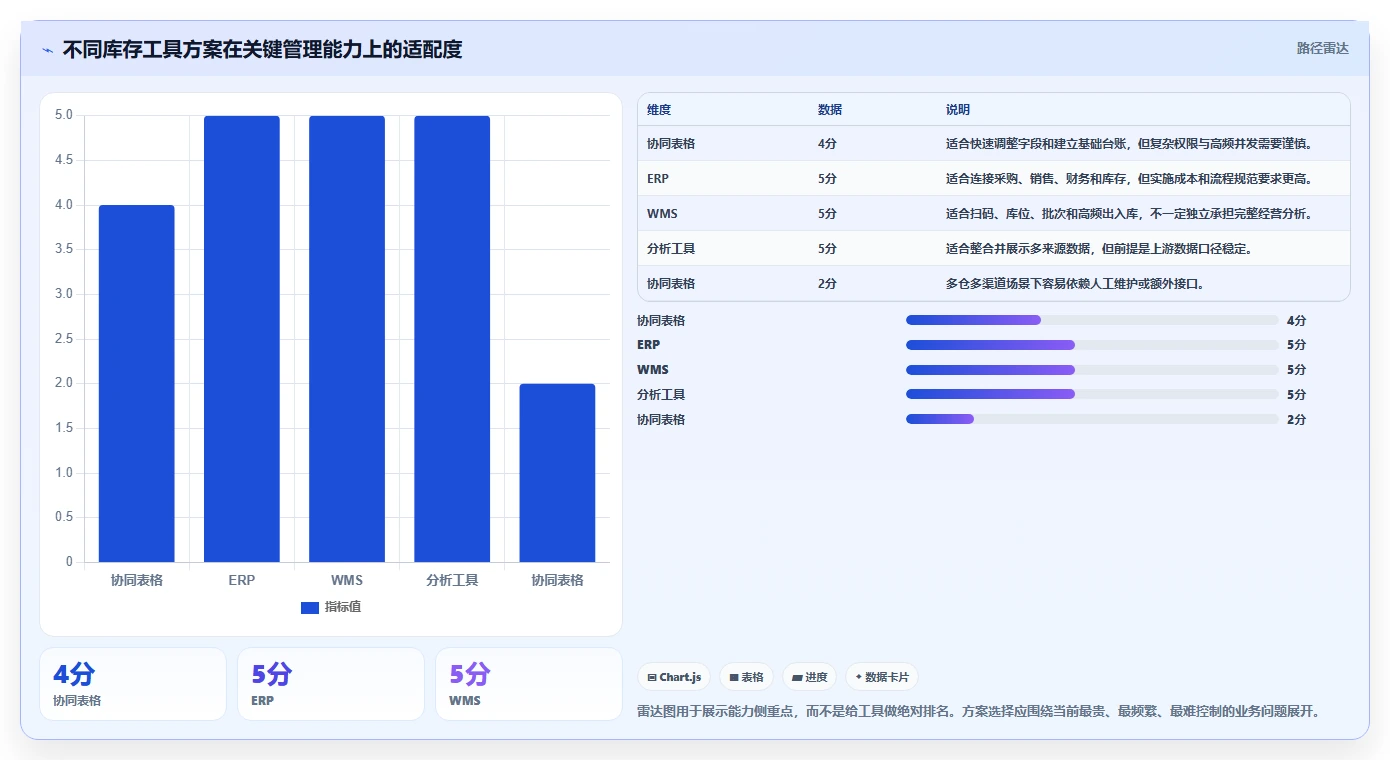Click the ERP x-axis label under the chart
The width and height of the screenshot is (1390, 760).
click(242, 580)
